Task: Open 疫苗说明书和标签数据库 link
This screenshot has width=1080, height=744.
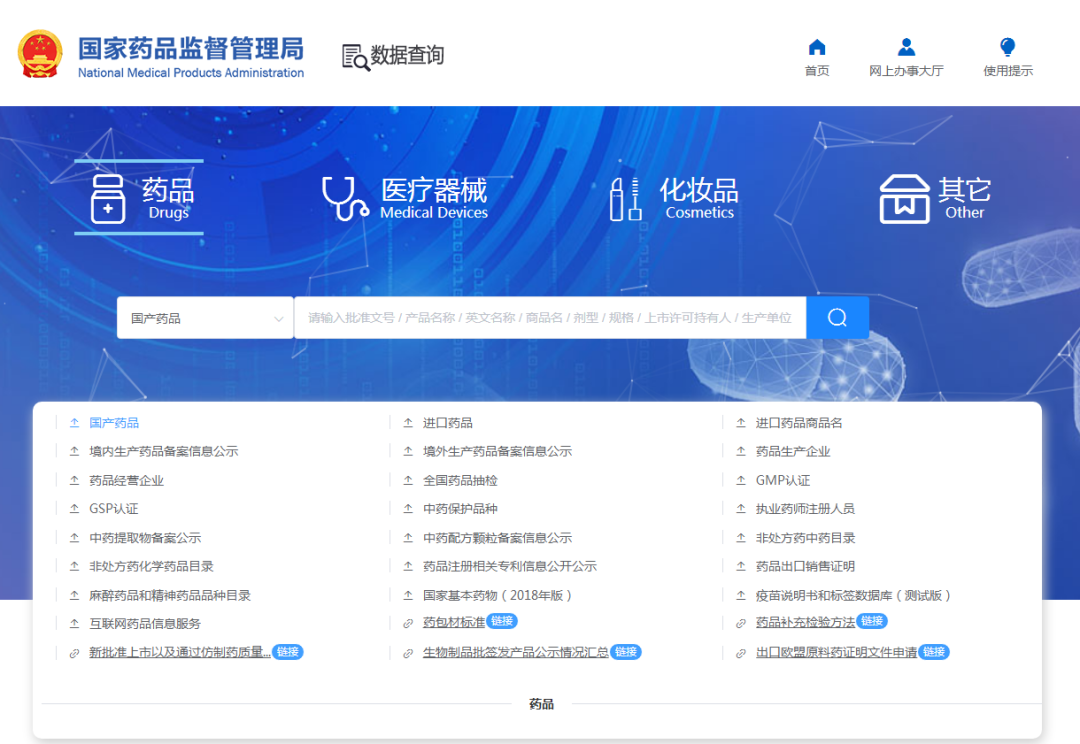Action: pos(853,595)
